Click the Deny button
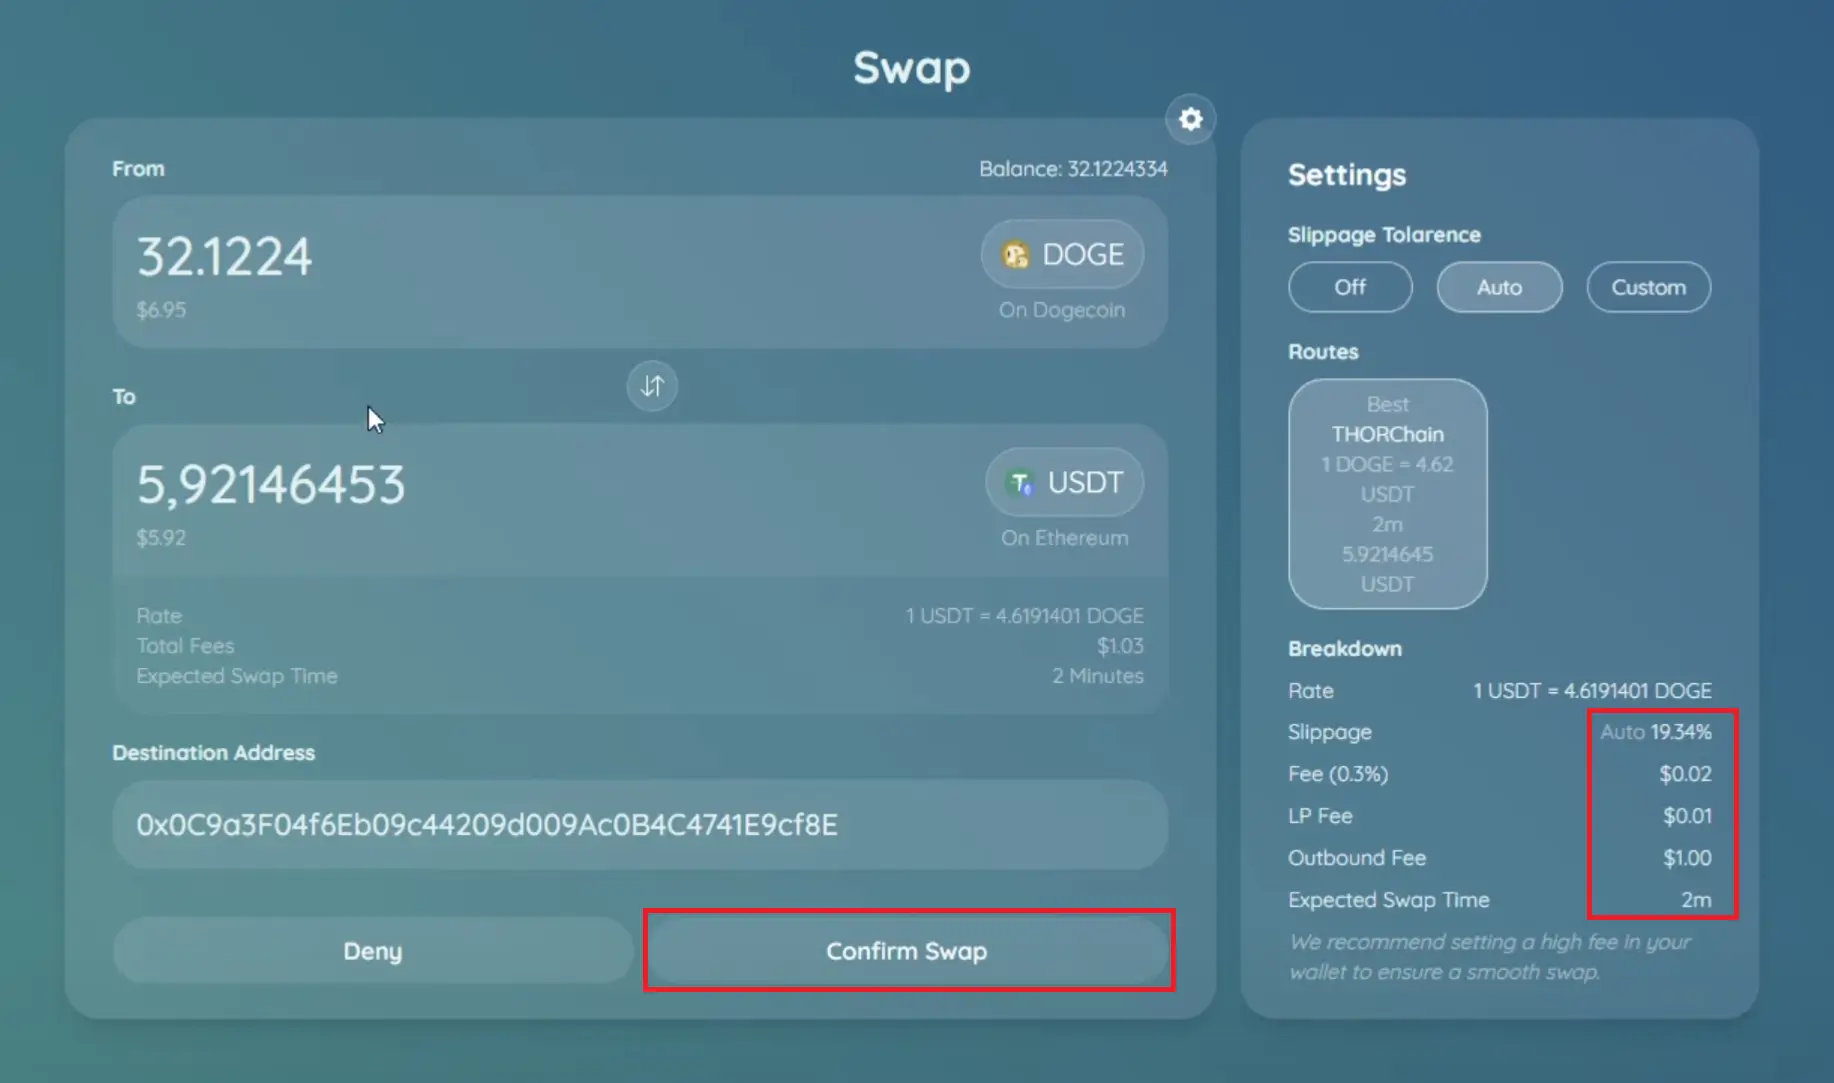 [372, 951]
